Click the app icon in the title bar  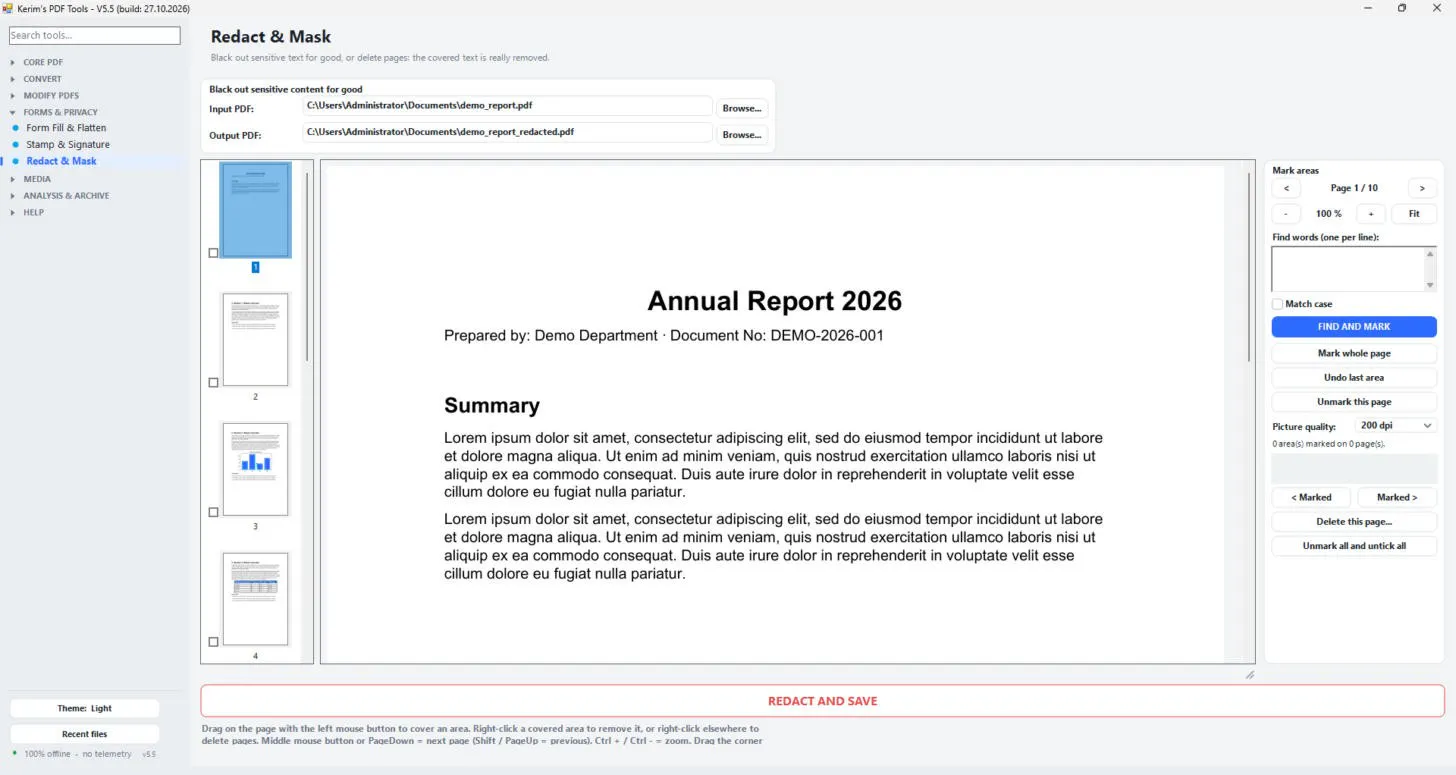[x=8, y=8]
